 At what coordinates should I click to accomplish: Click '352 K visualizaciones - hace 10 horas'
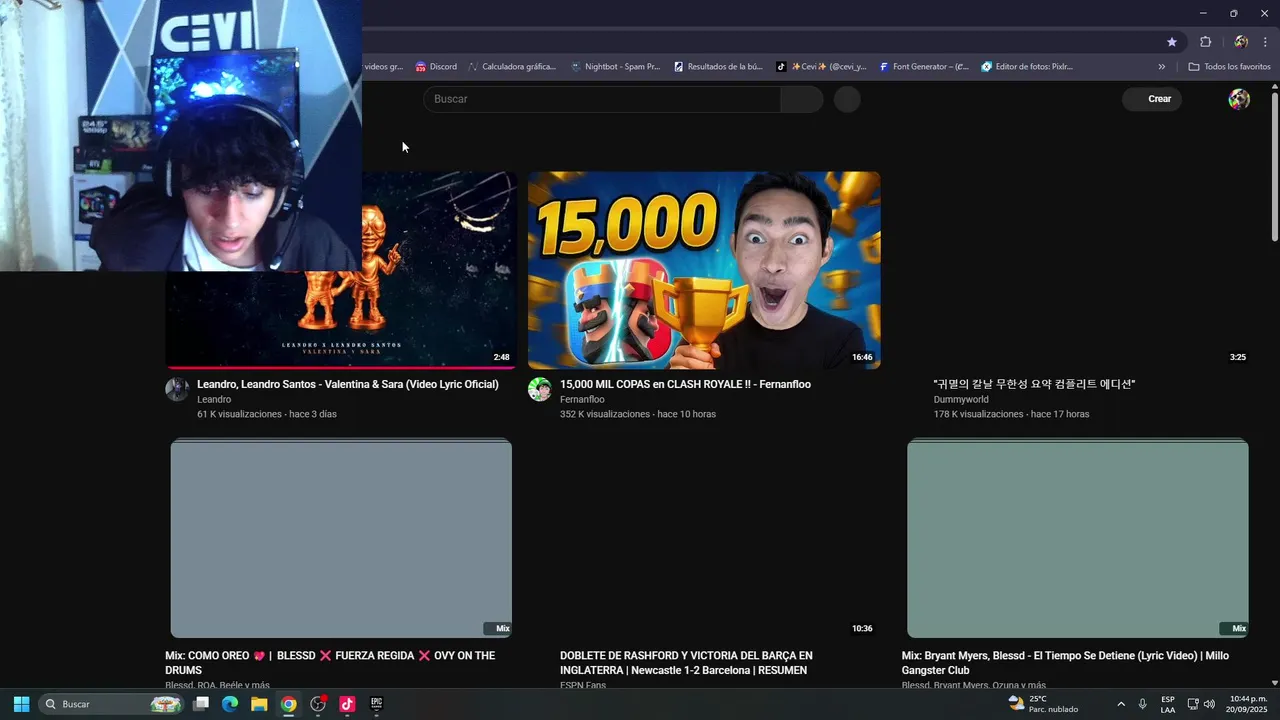638,414
